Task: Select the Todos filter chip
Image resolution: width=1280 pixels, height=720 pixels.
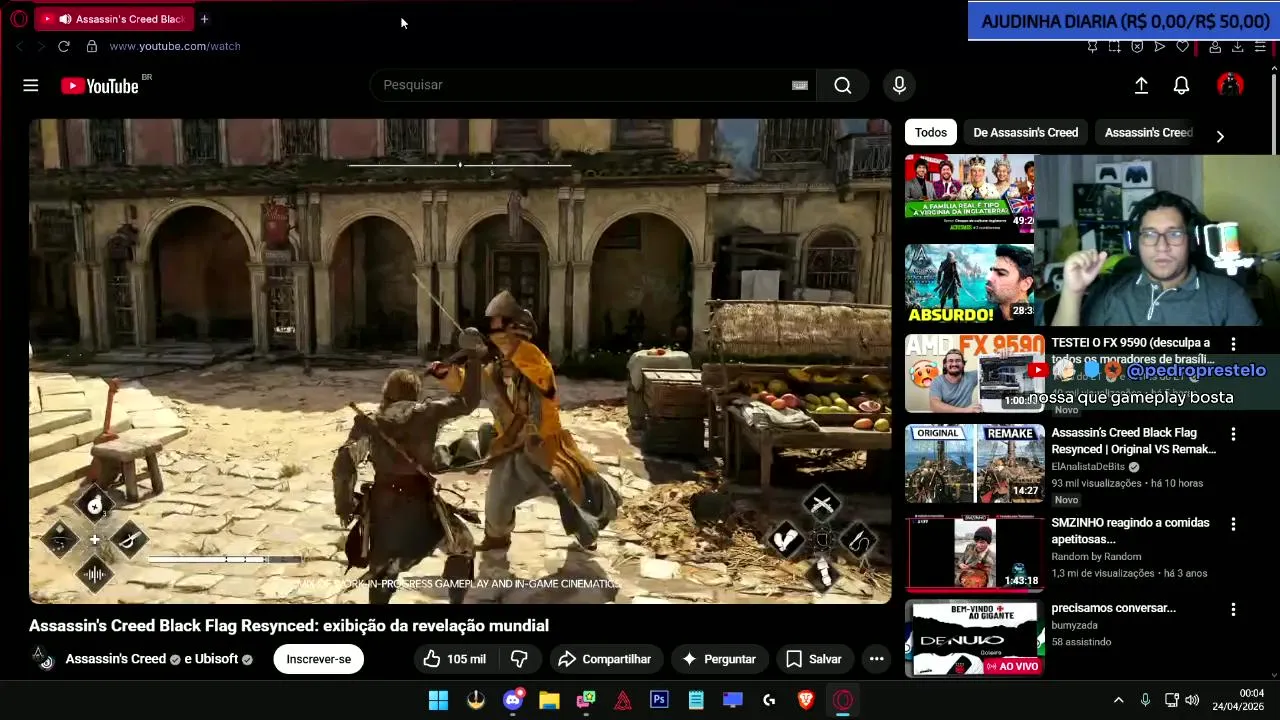Action: coord(931,132)
